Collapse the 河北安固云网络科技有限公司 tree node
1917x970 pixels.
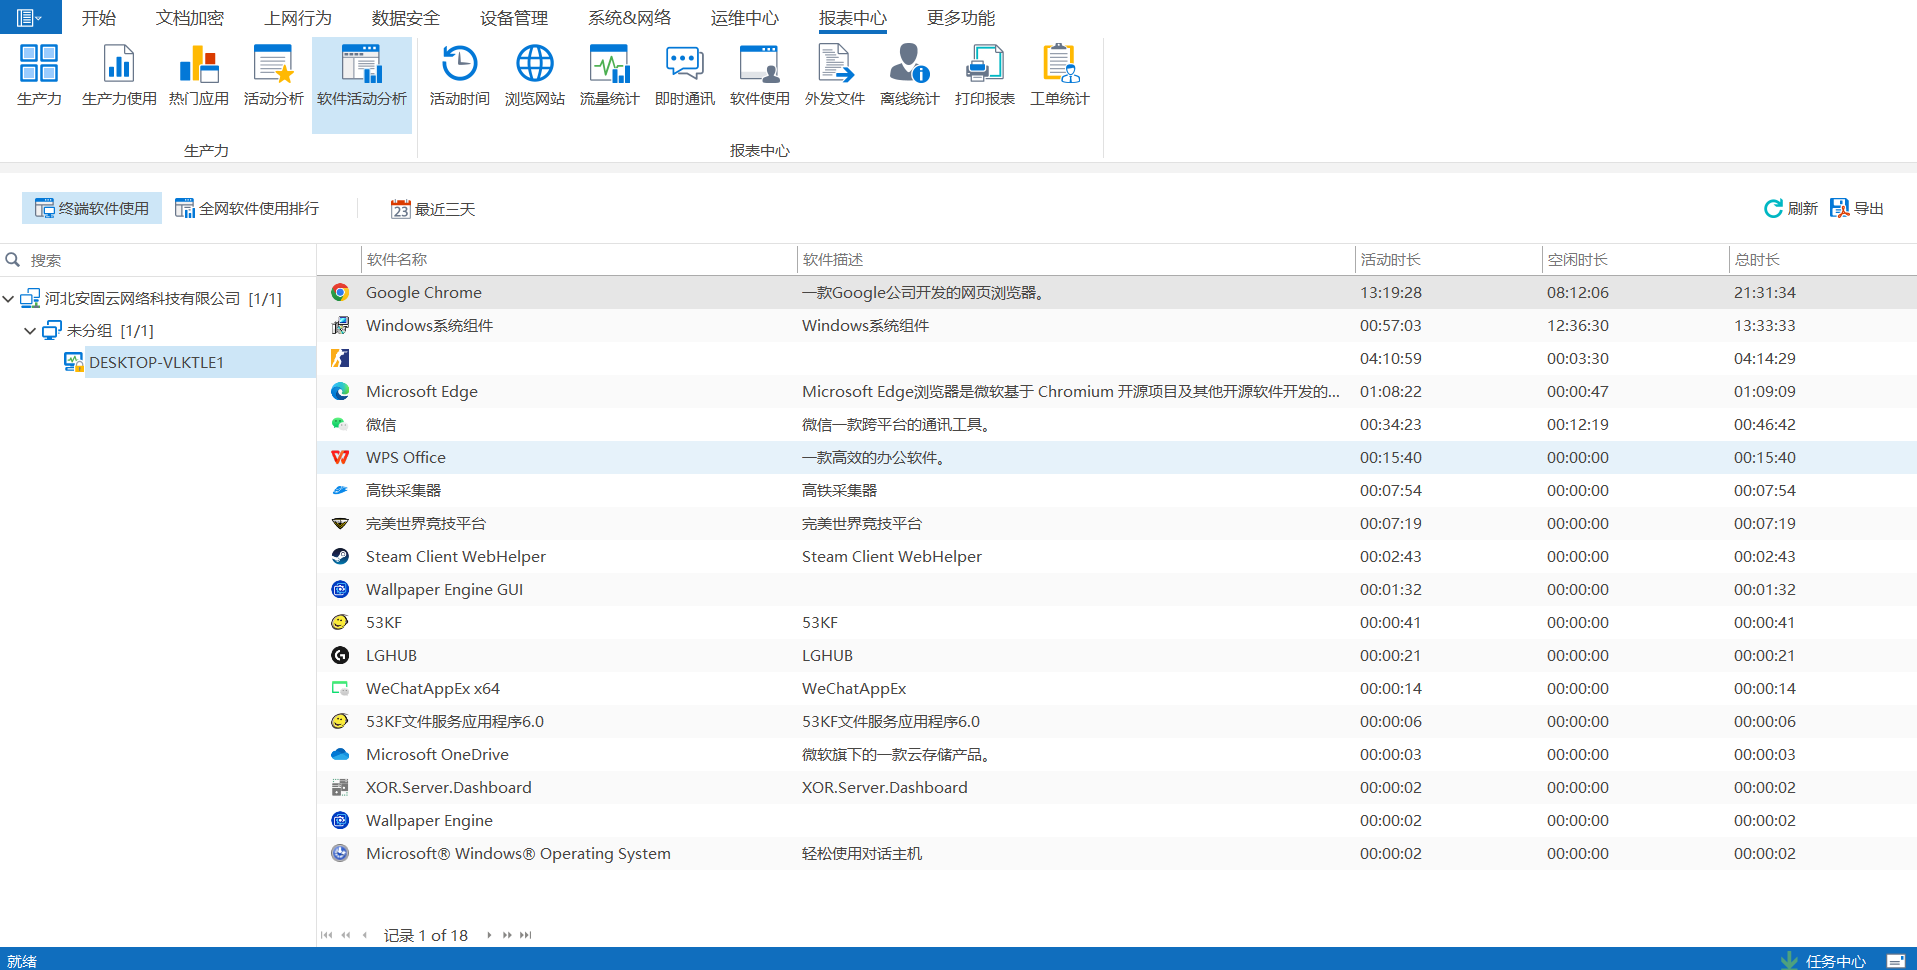(9, 299)
